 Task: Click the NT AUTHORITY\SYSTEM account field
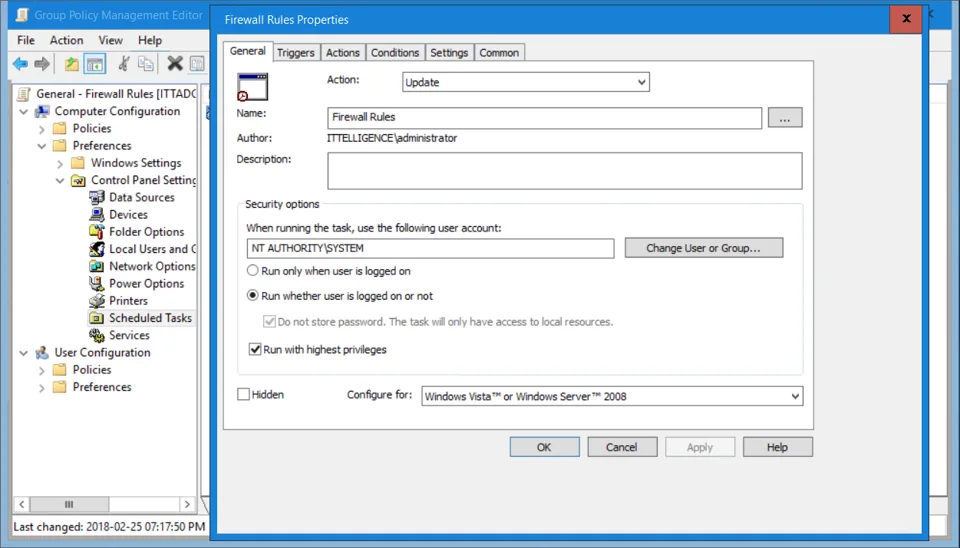pyautogui.click(x=430, y=248)
